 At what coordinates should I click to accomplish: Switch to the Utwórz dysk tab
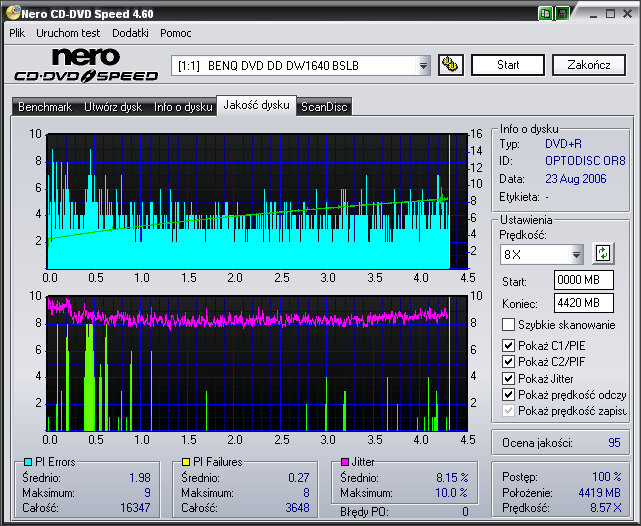point(113,107)
